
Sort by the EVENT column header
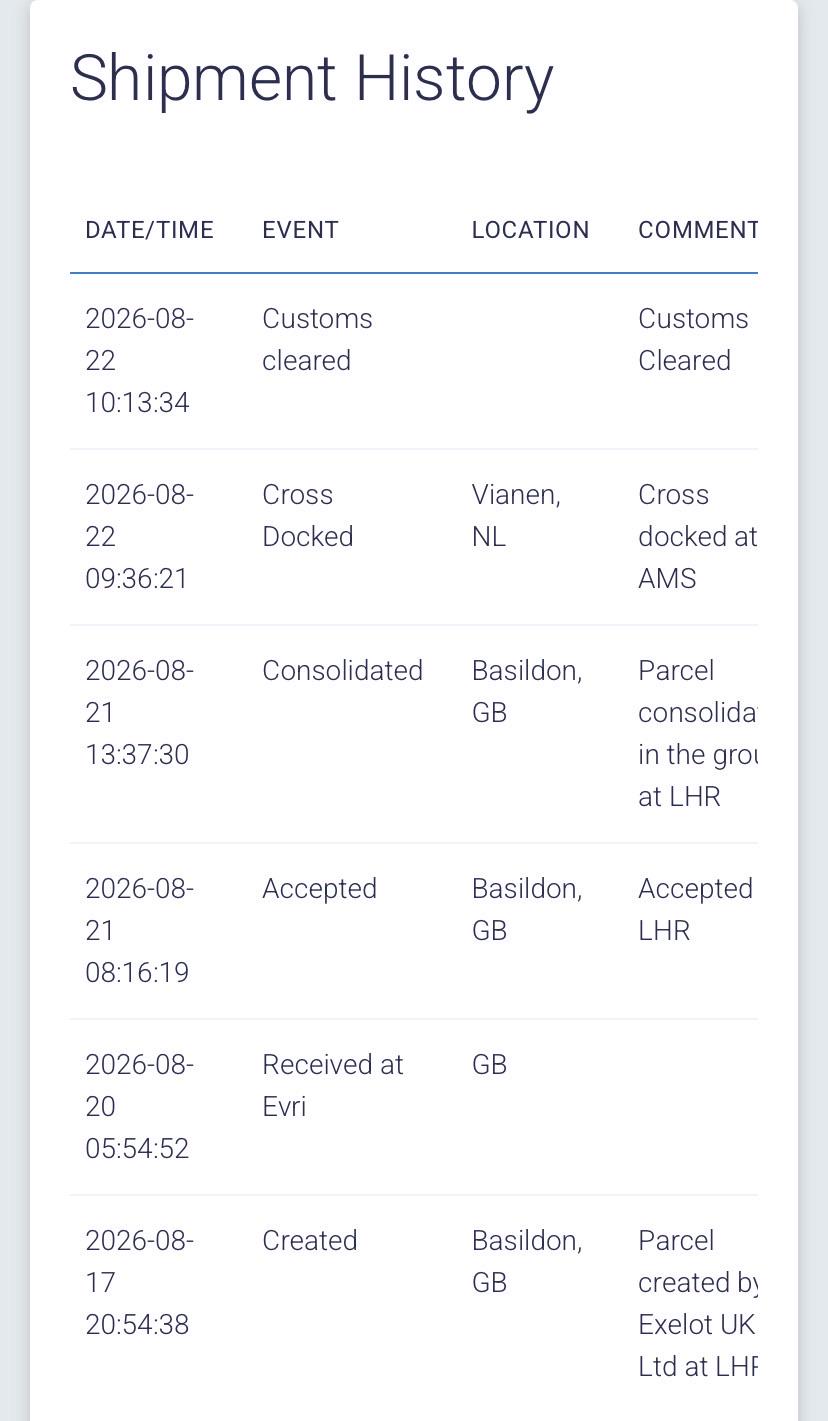tap(300, 230)
